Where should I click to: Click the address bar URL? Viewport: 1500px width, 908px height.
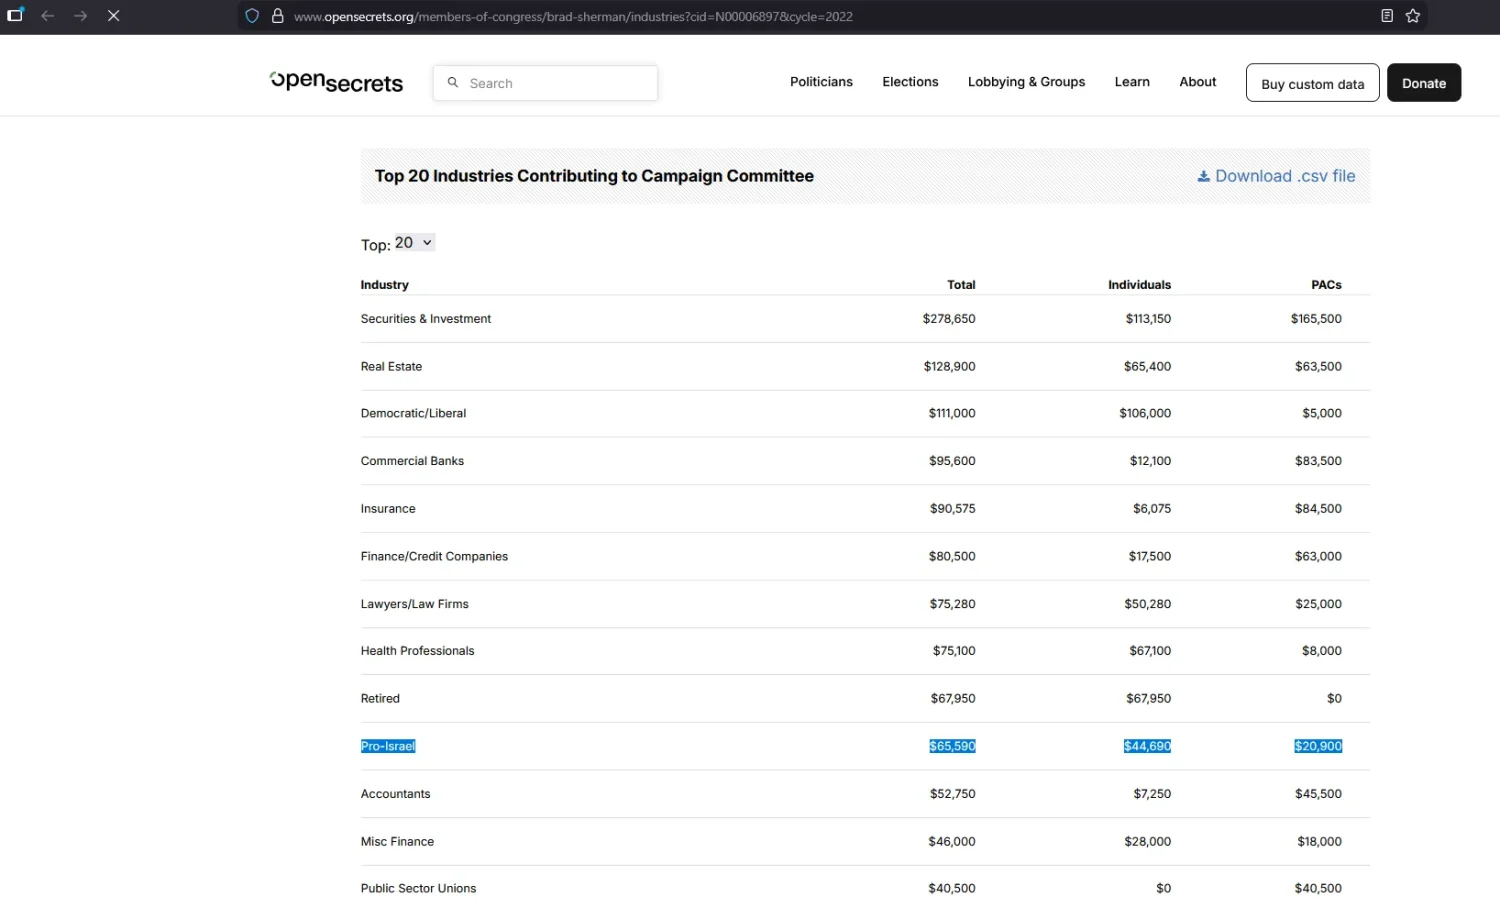pos(573,16)
